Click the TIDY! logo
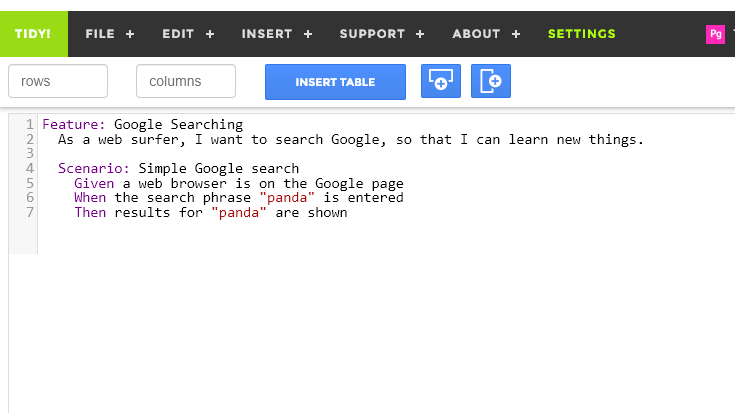This screenshot has height=413, width=735. click(33, 34)
